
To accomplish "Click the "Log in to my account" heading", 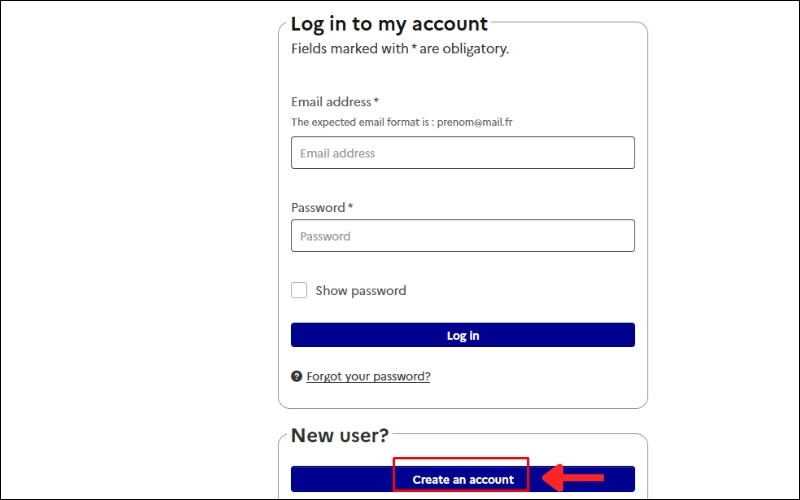I will [389, 24].
